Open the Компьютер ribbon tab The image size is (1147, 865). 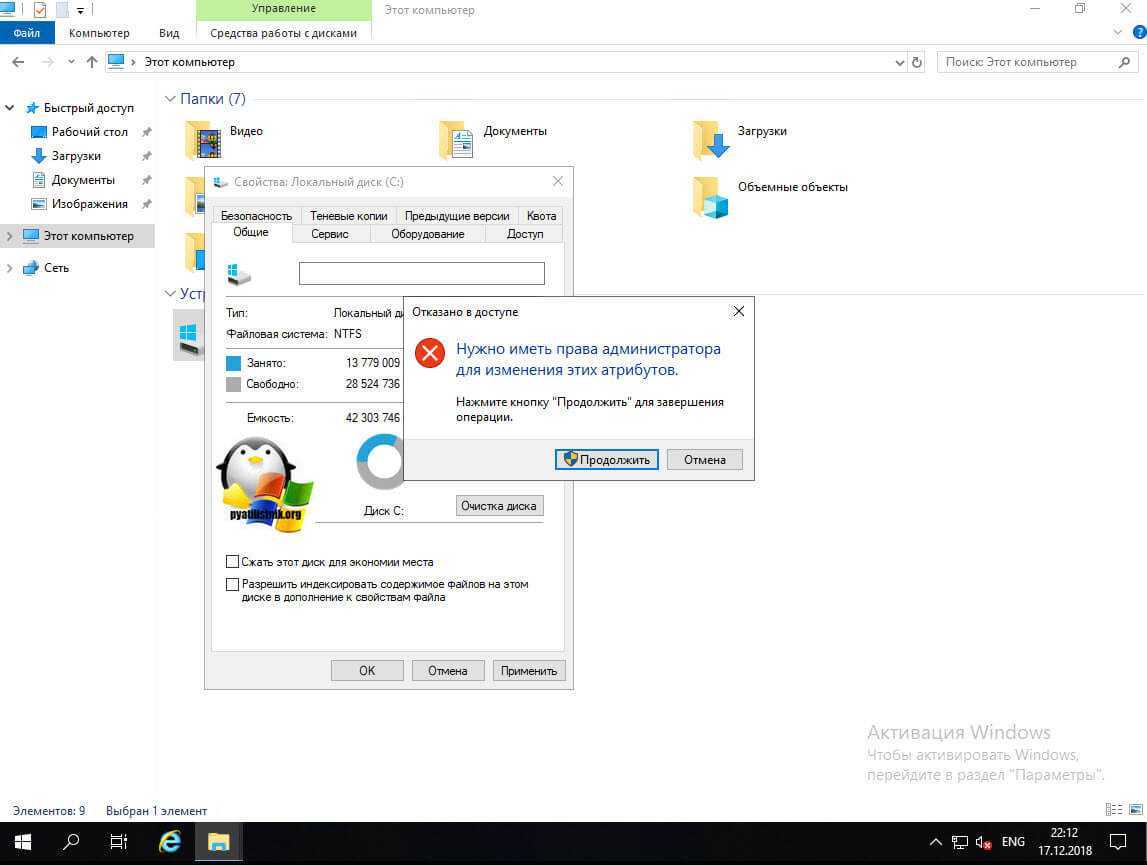99,33
